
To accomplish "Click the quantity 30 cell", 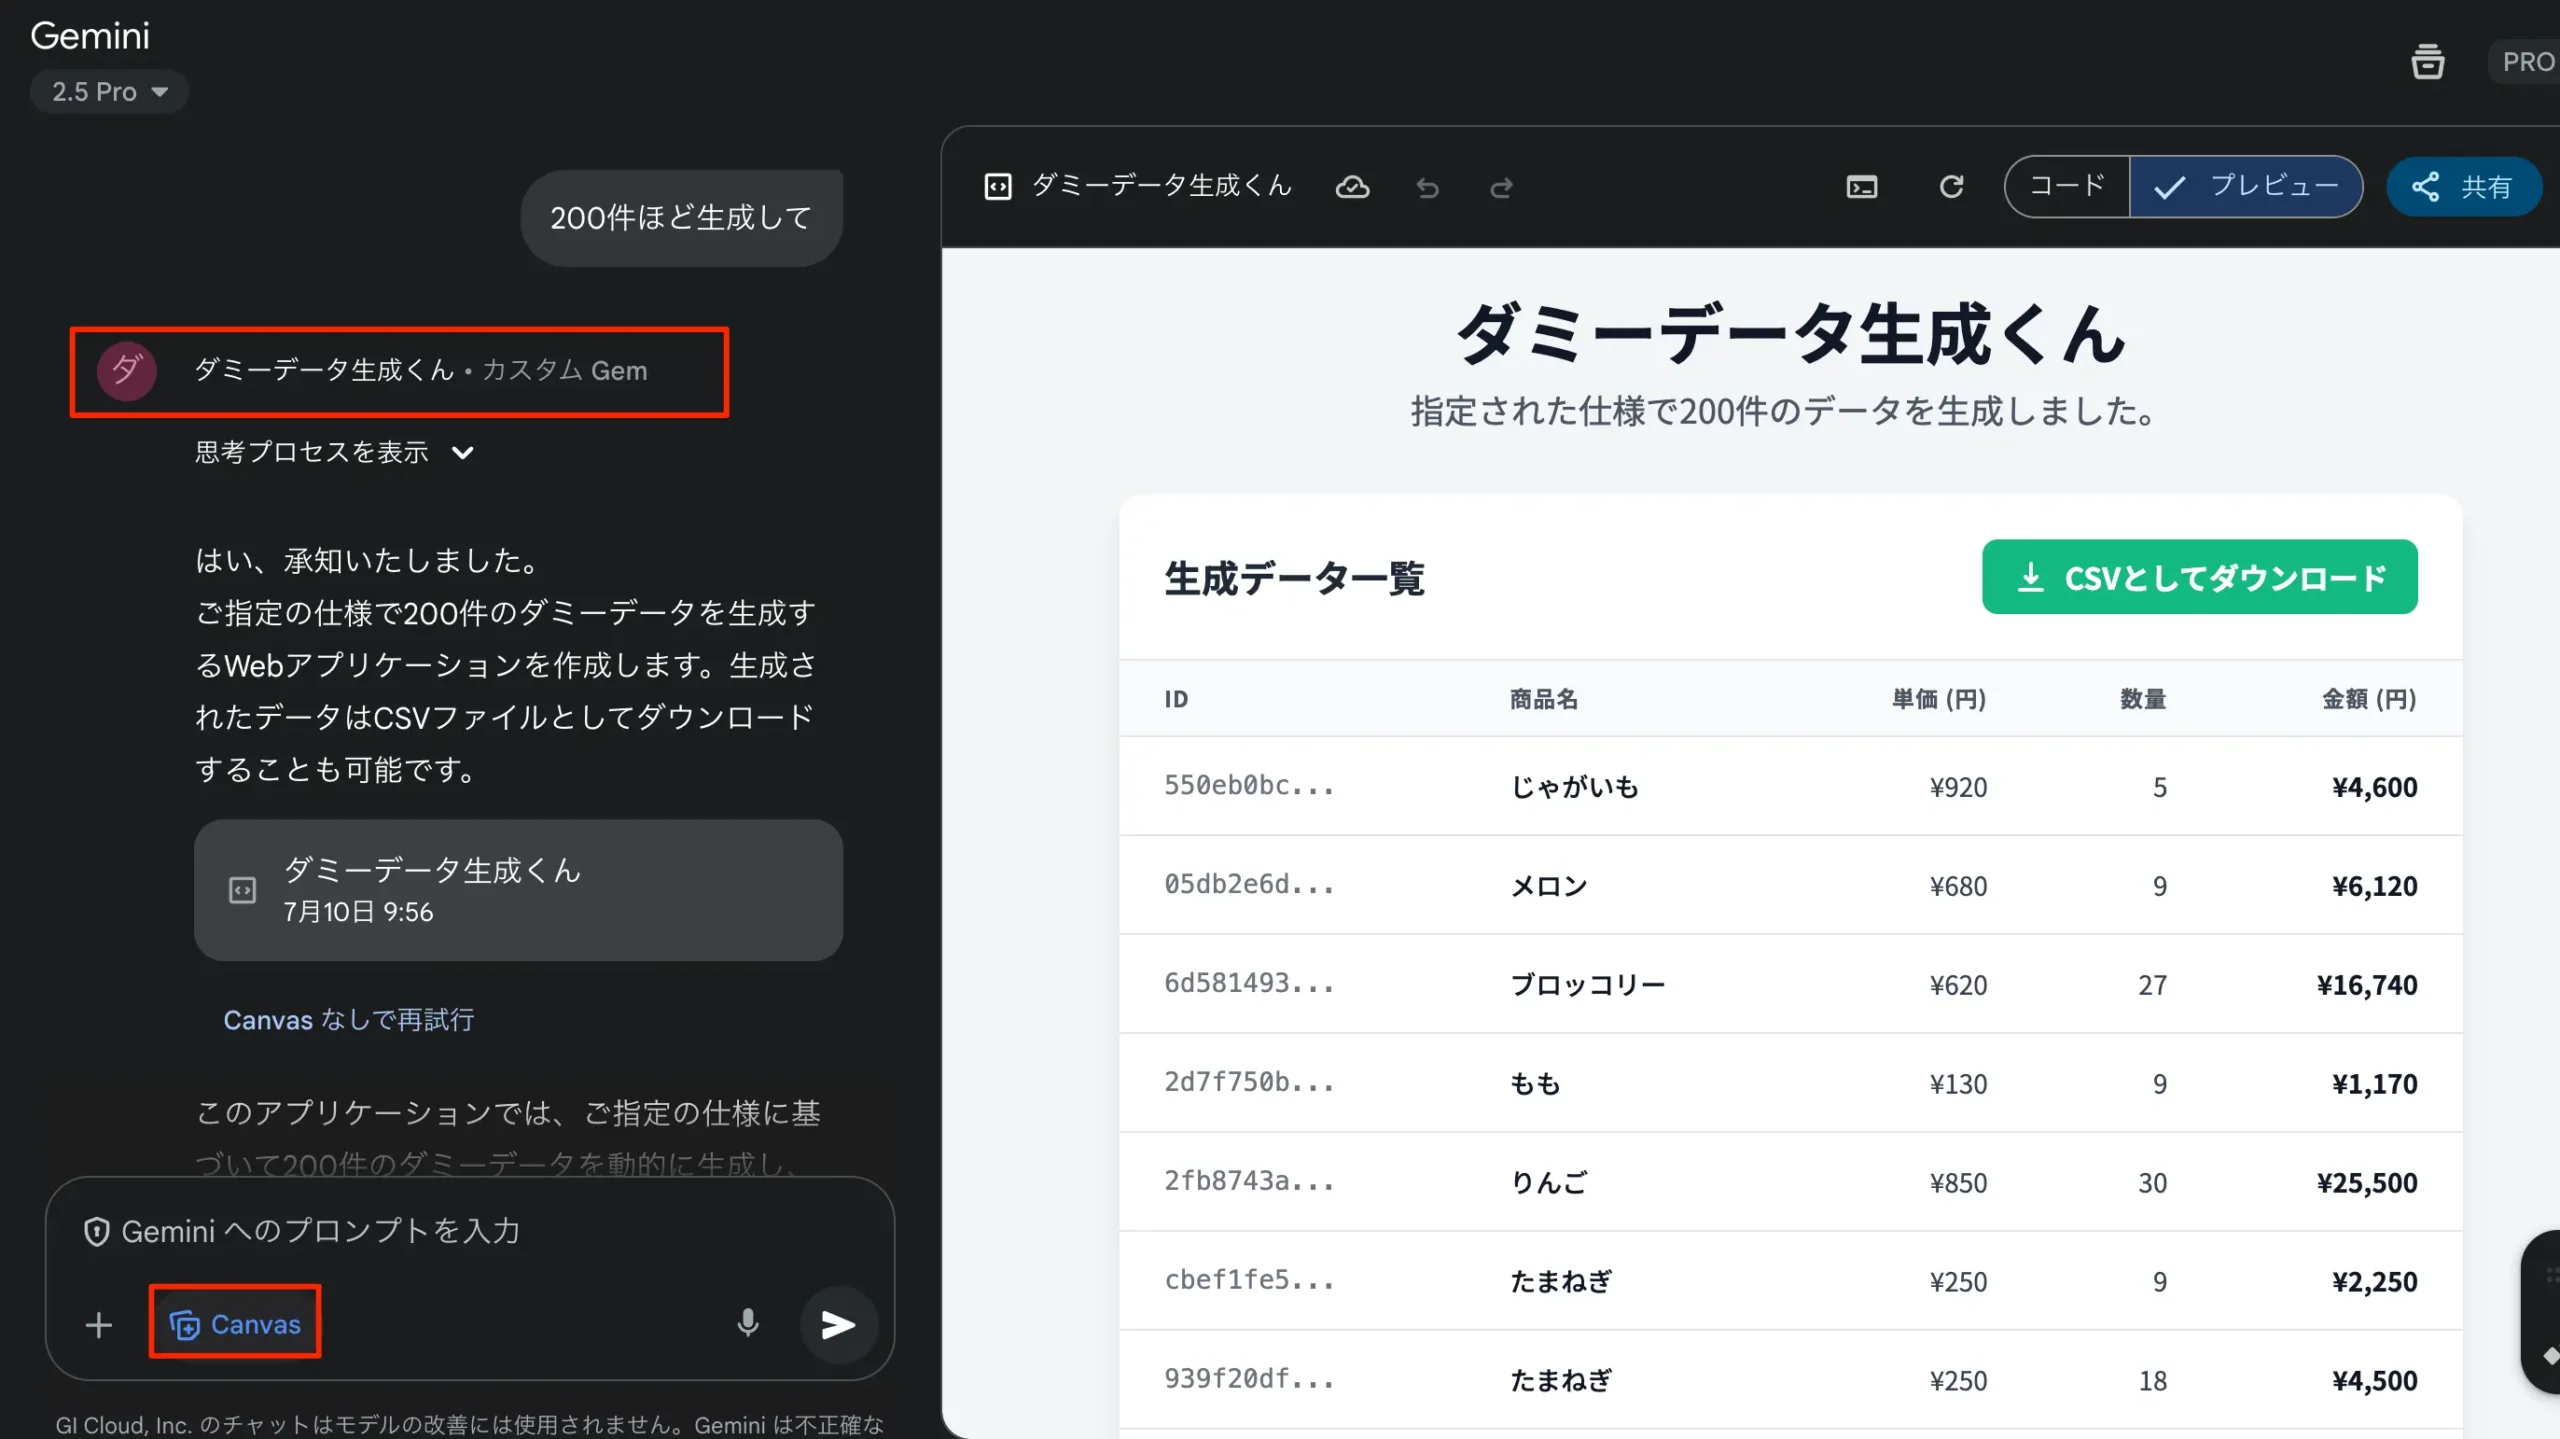I will [x=2152, y=1183].
